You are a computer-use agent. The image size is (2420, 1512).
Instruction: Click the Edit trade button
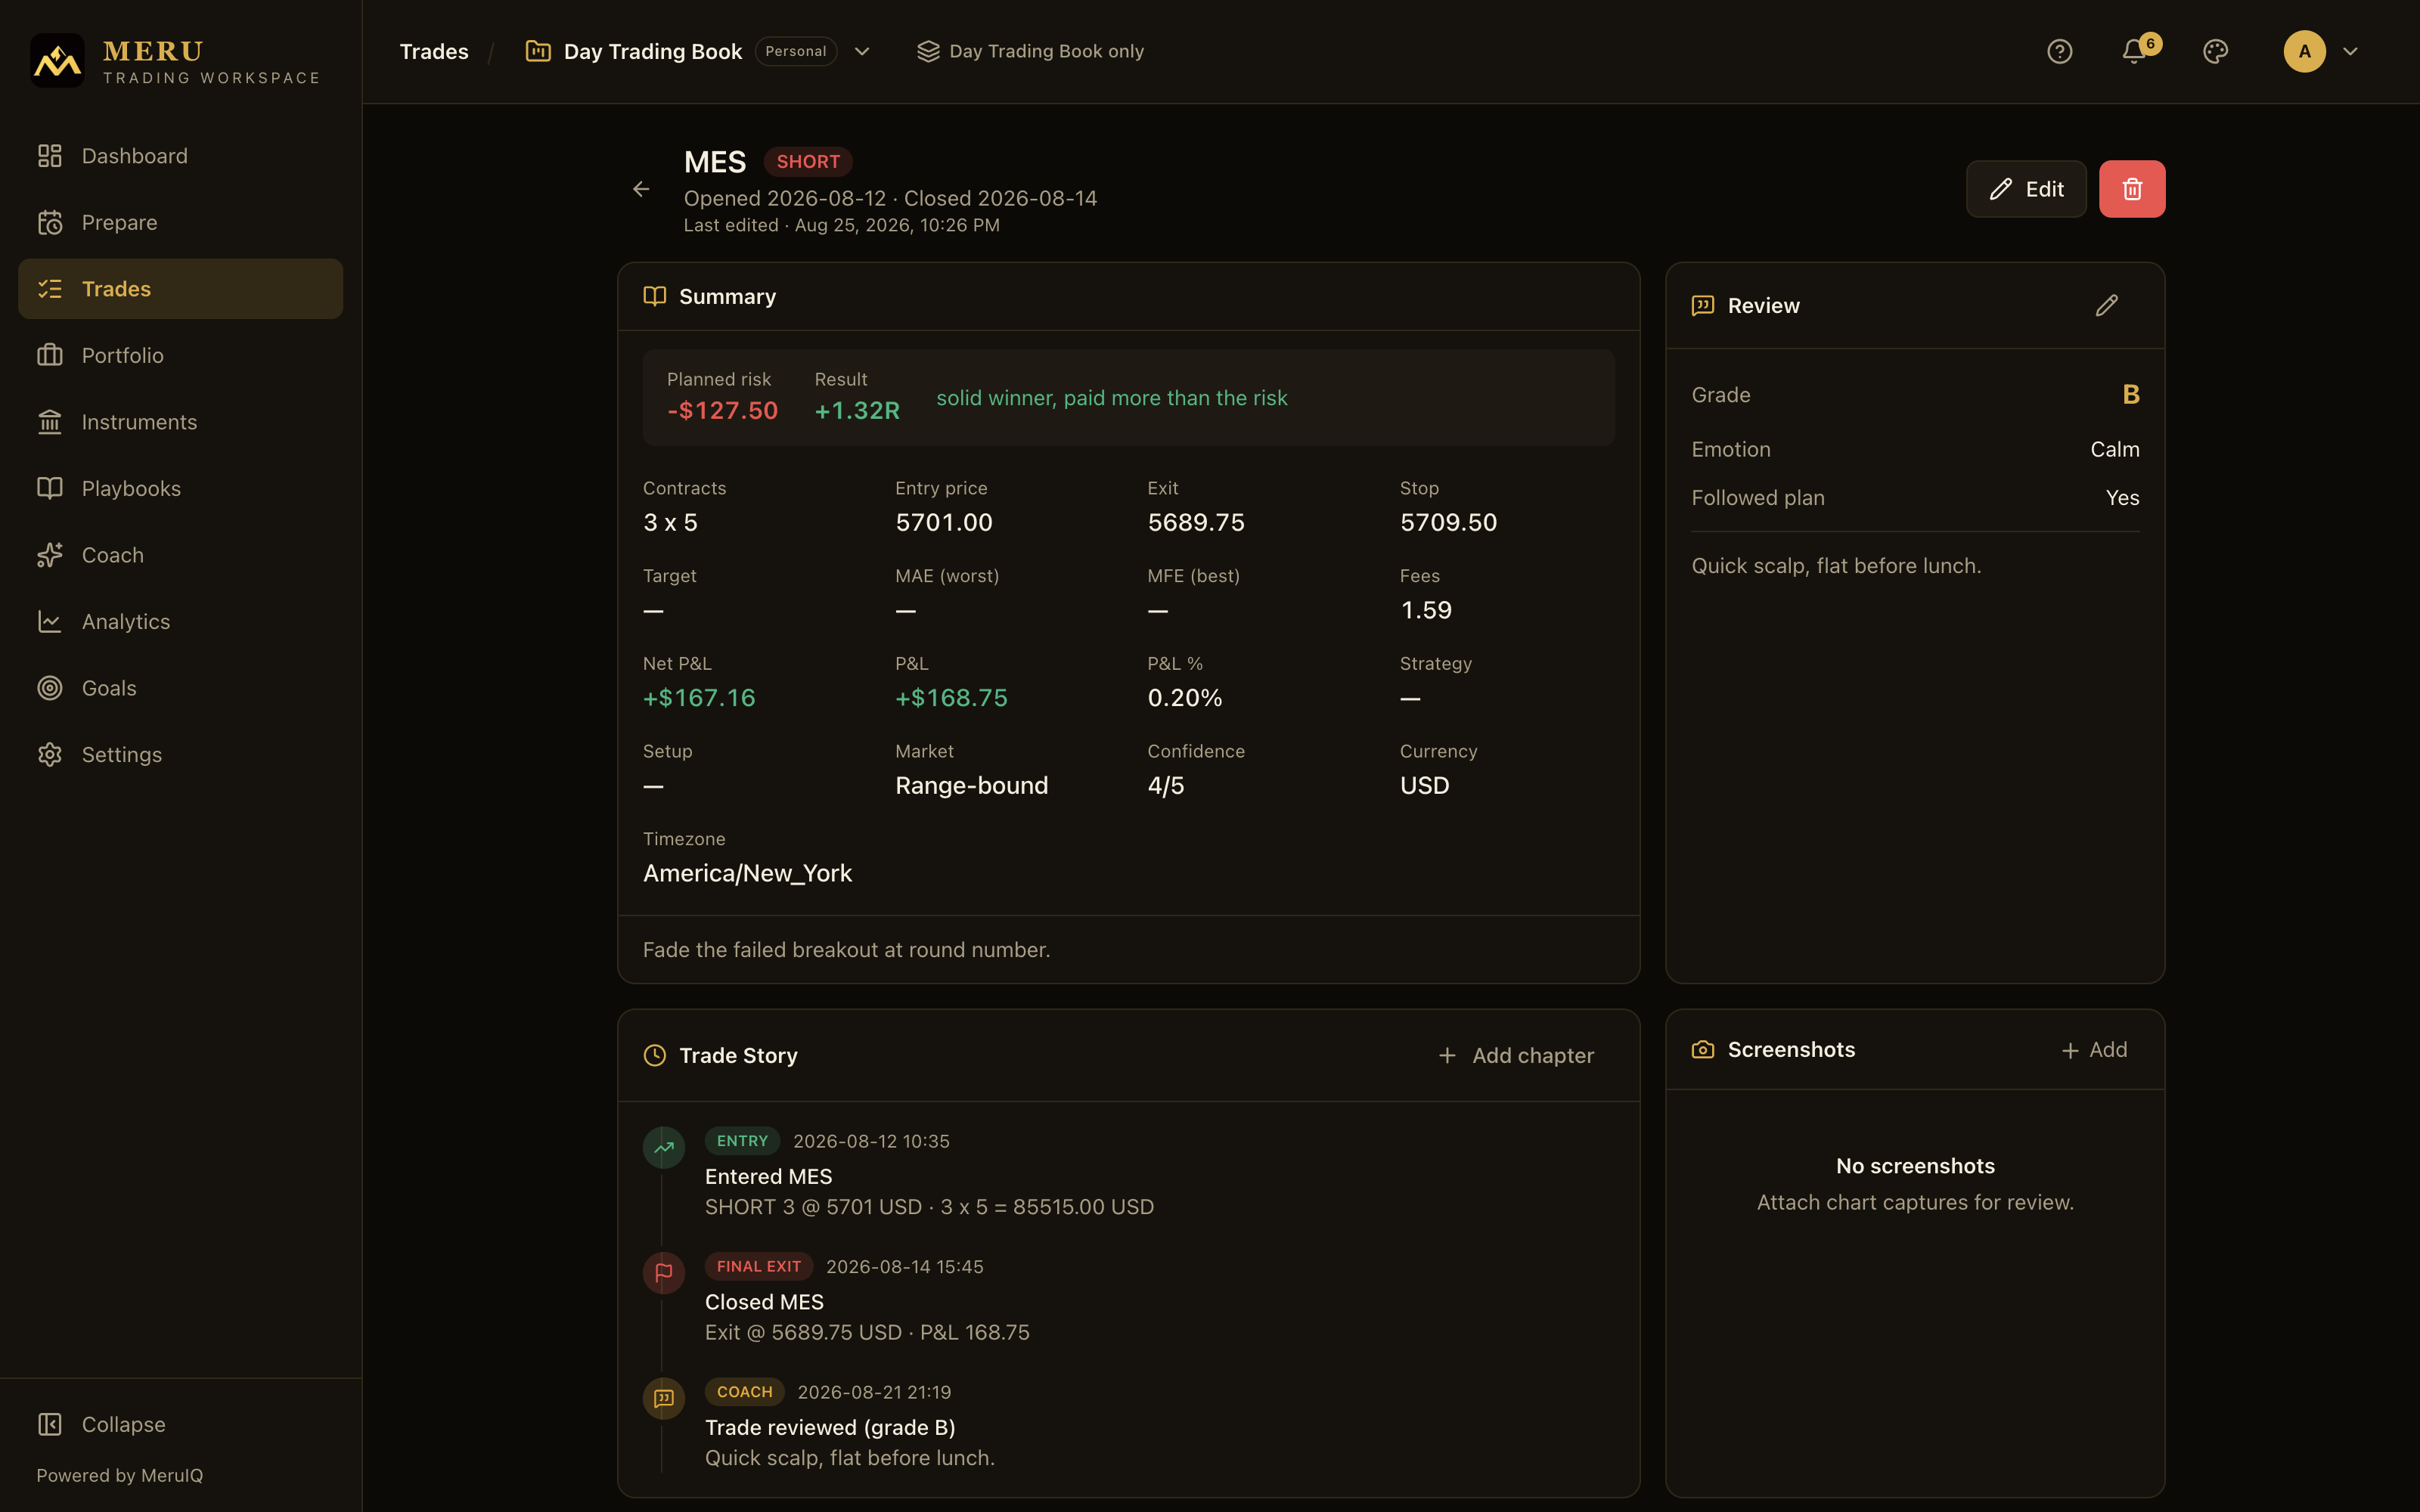[x=2026, y=189]
